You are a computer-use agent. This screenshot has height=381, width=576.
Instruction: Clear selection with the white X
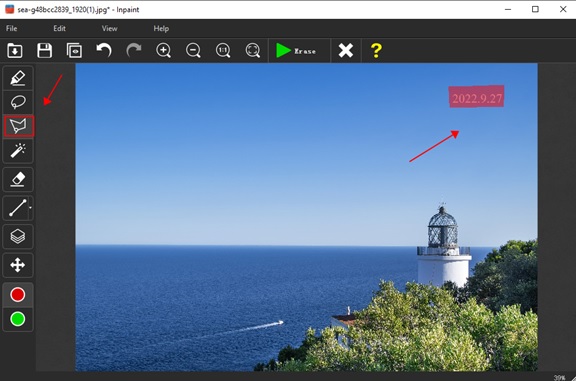coord(346,51)
